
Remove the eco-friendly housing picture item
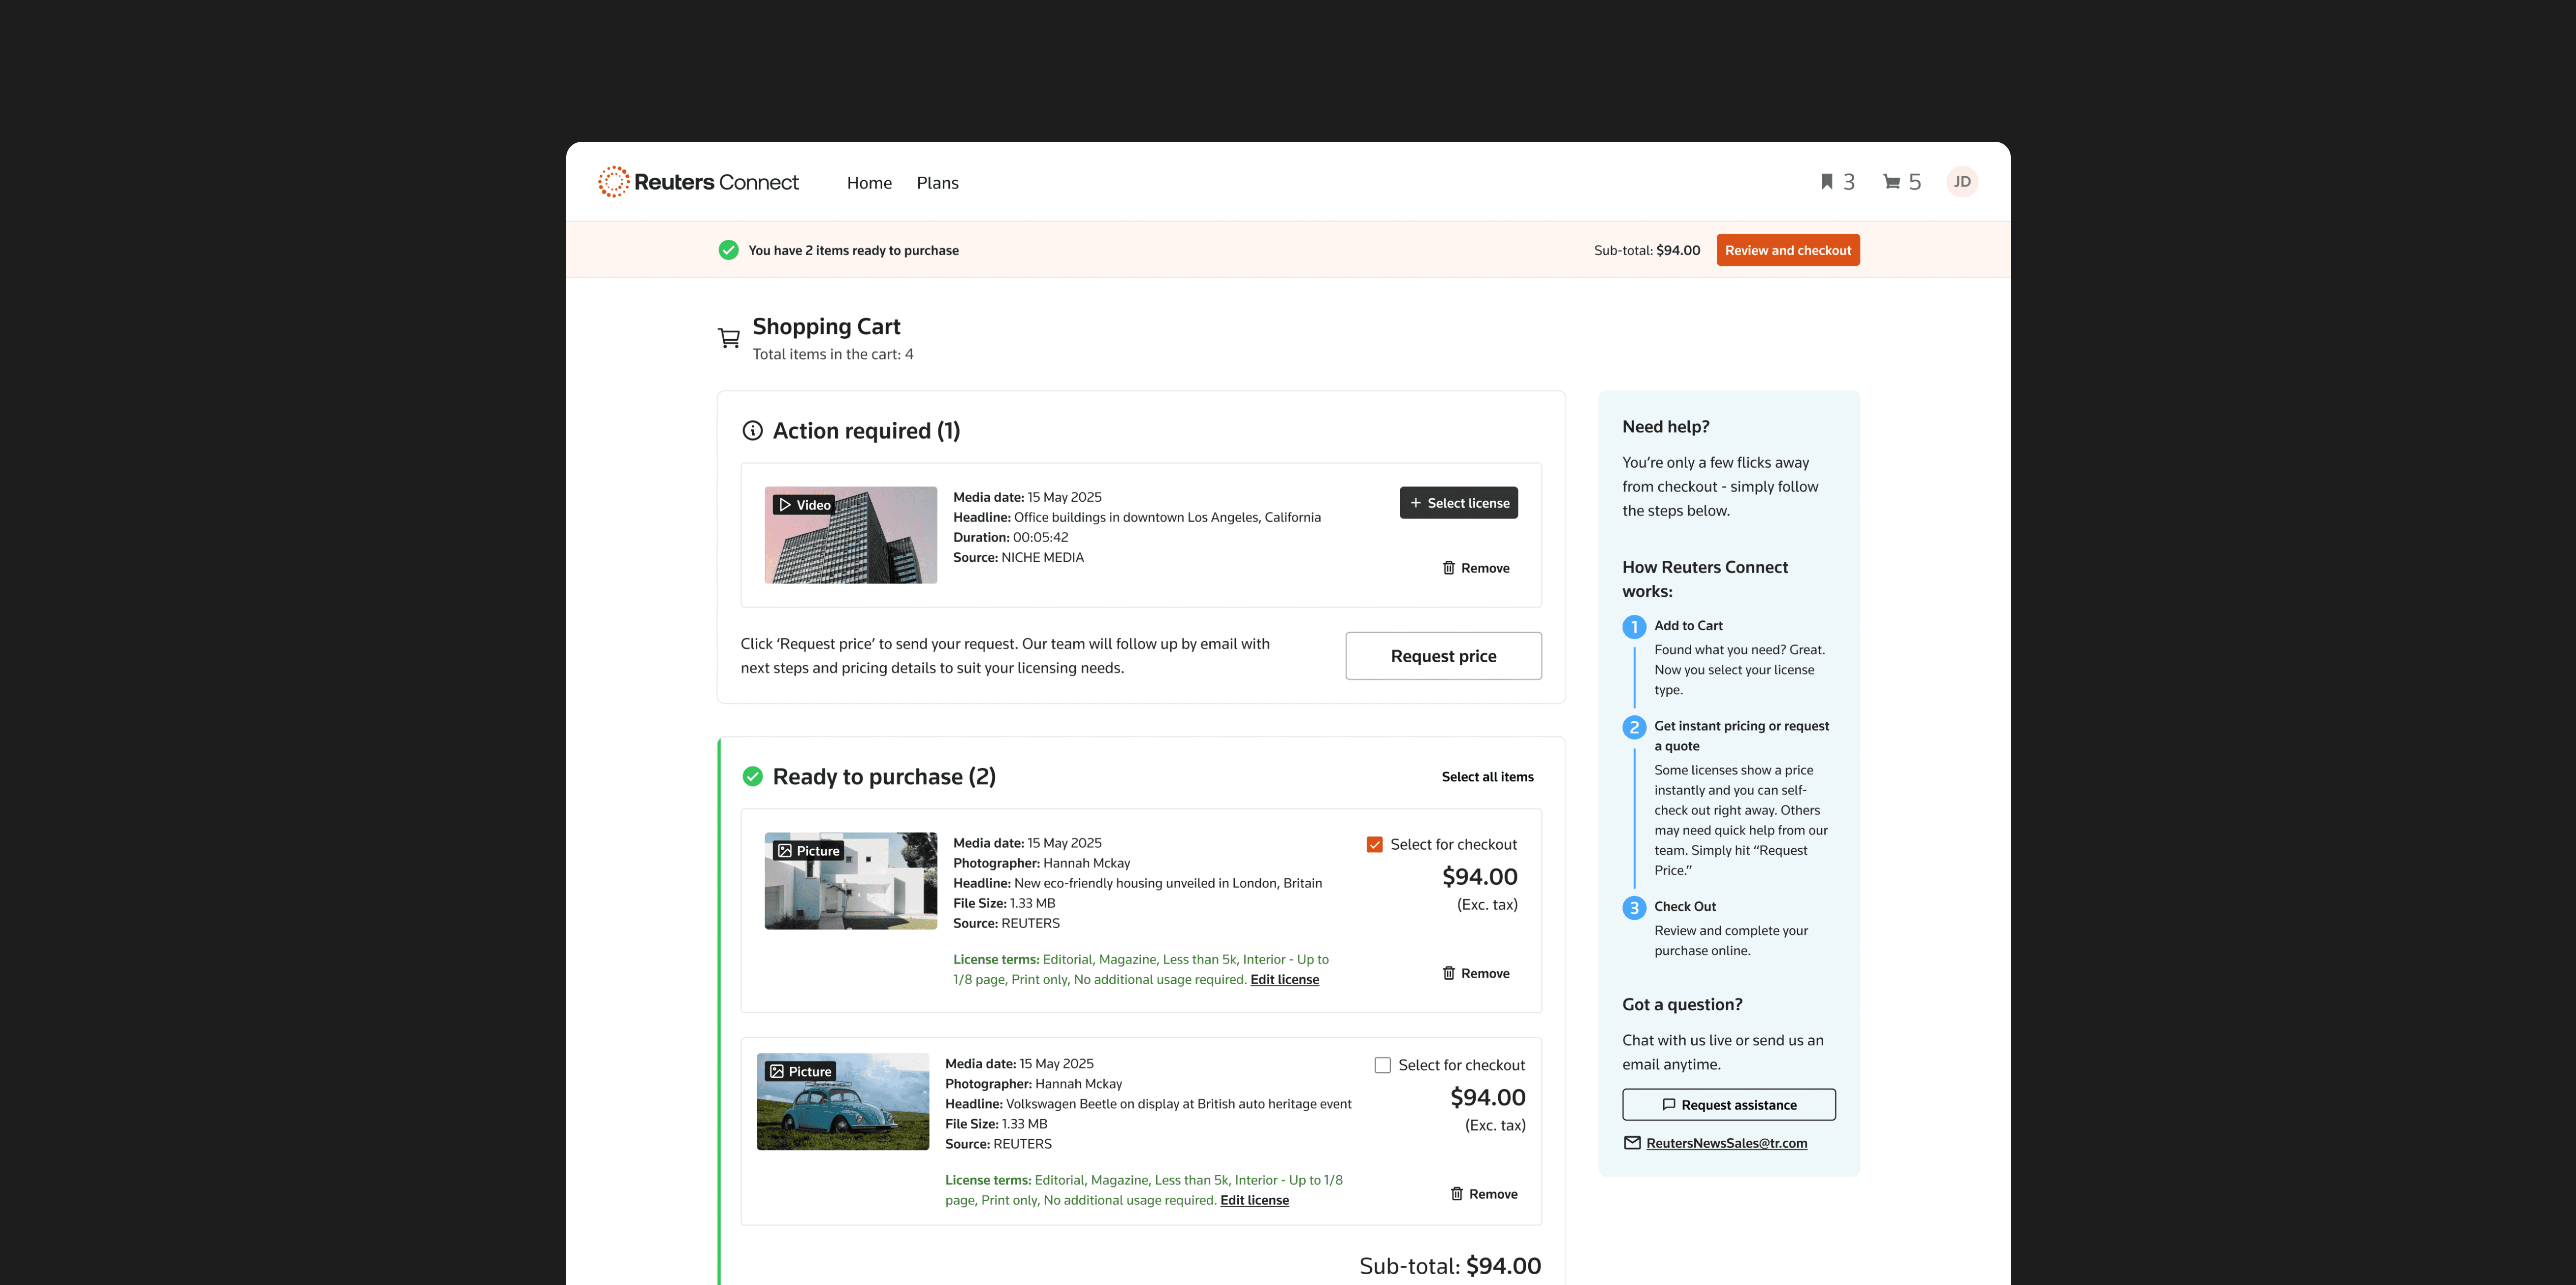click(x=1476, y=973)
